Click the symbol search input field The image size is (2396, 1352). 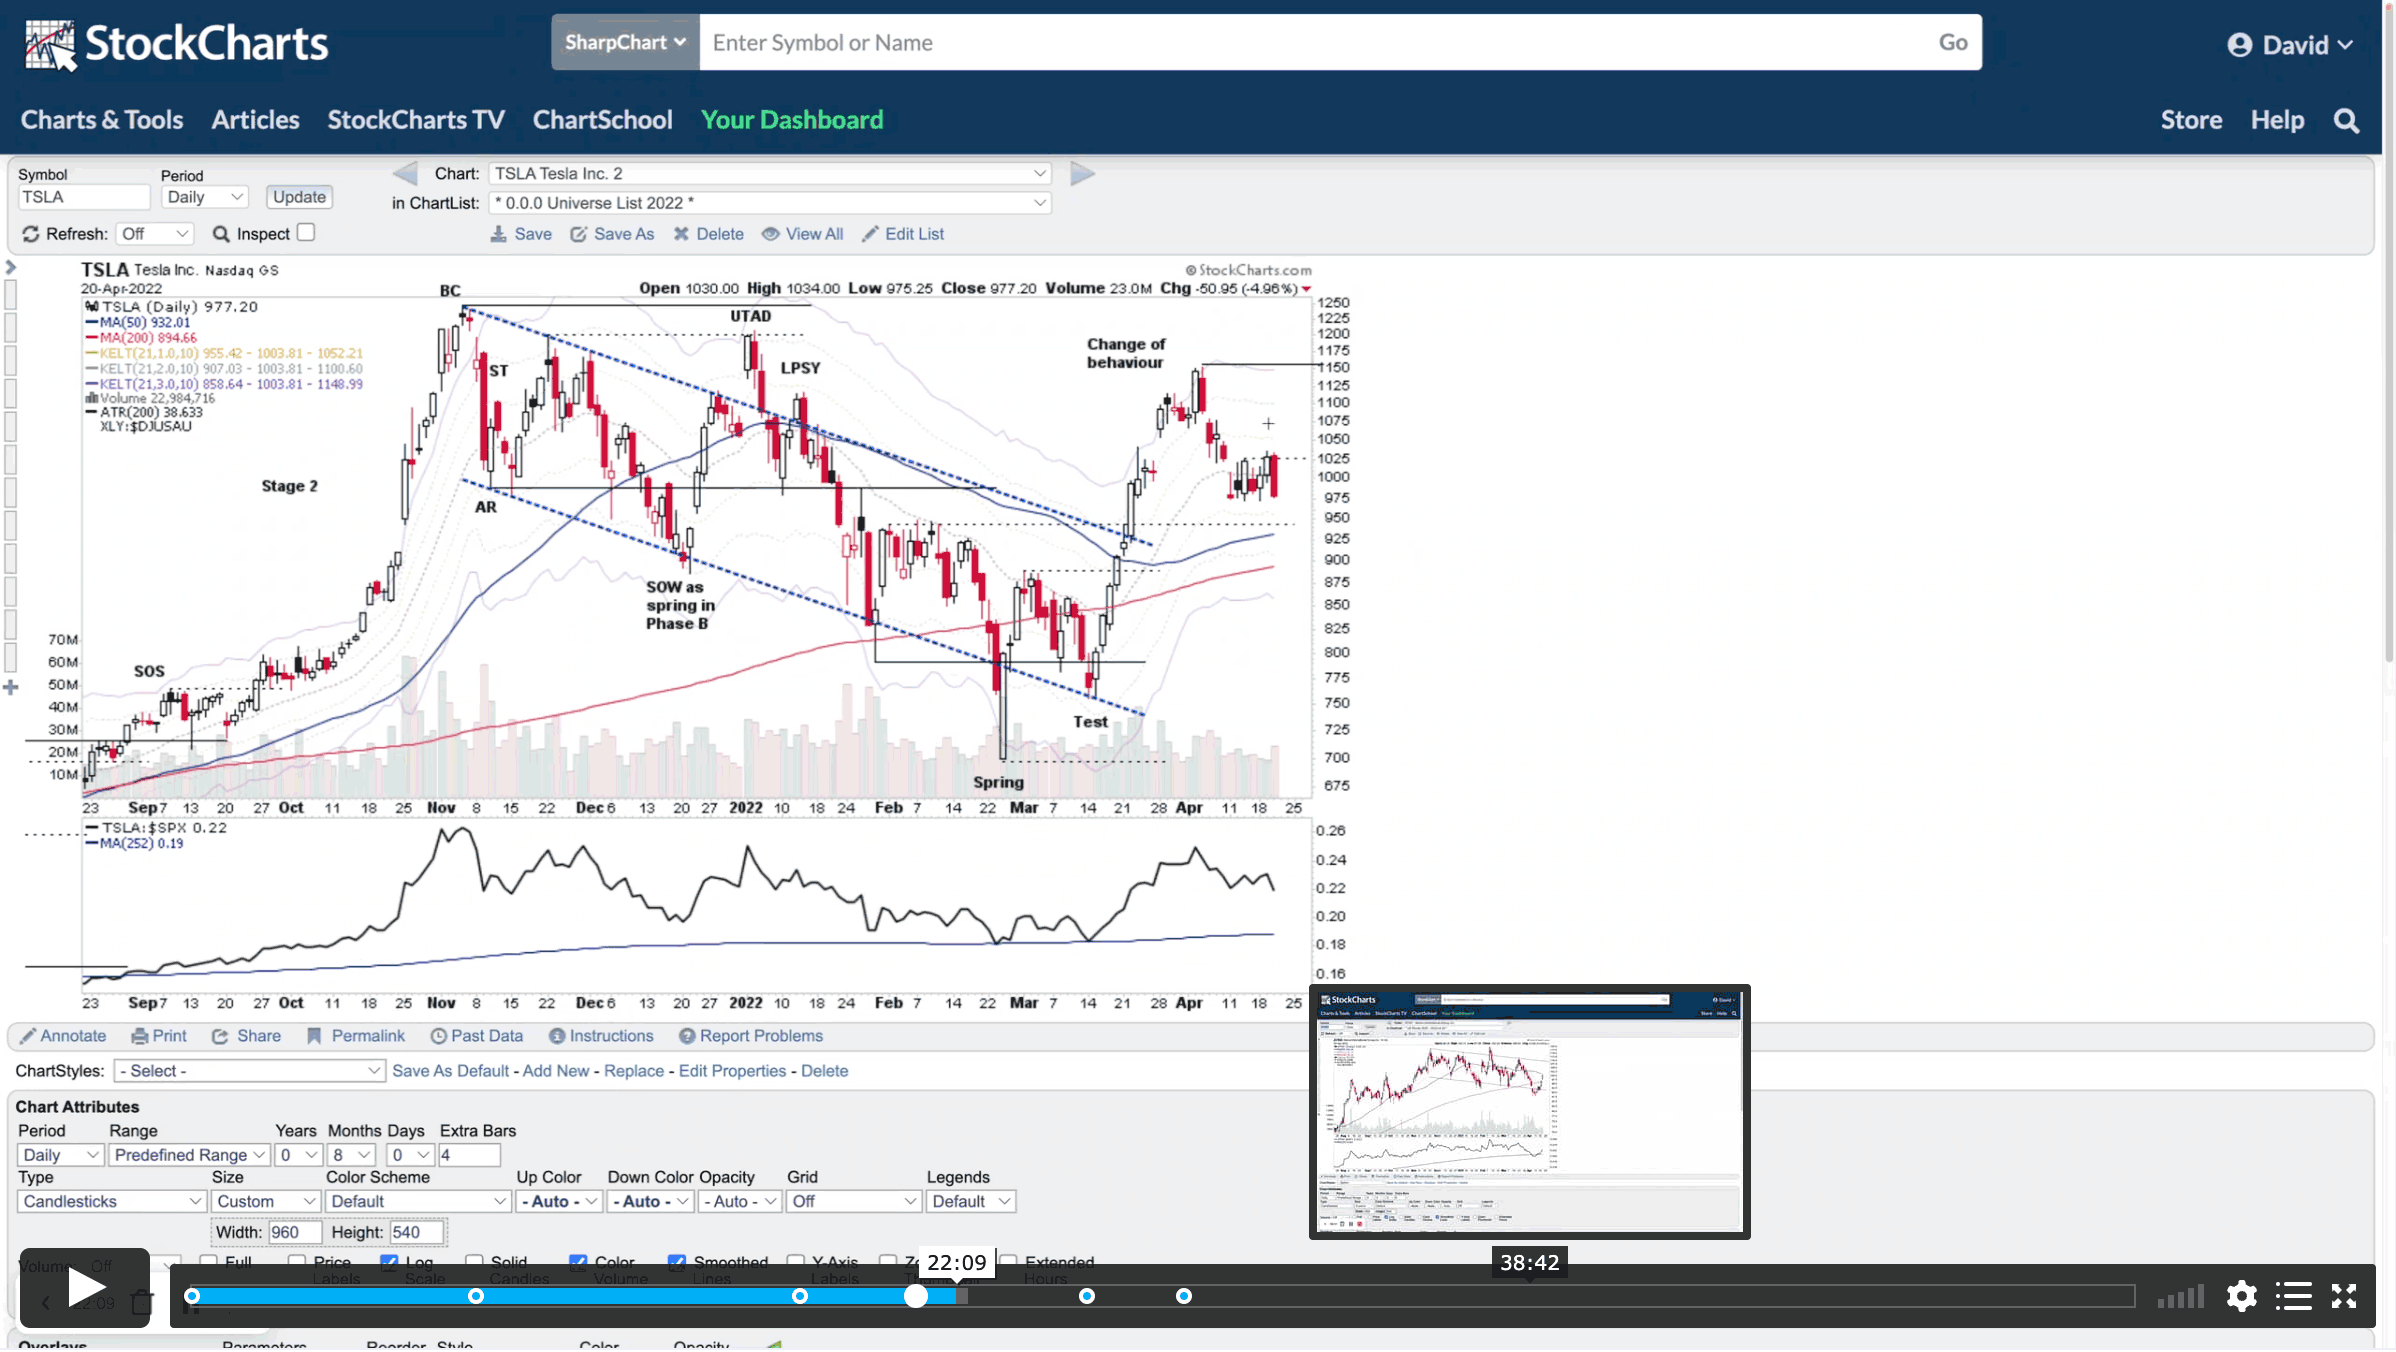tap(1313, 42)
